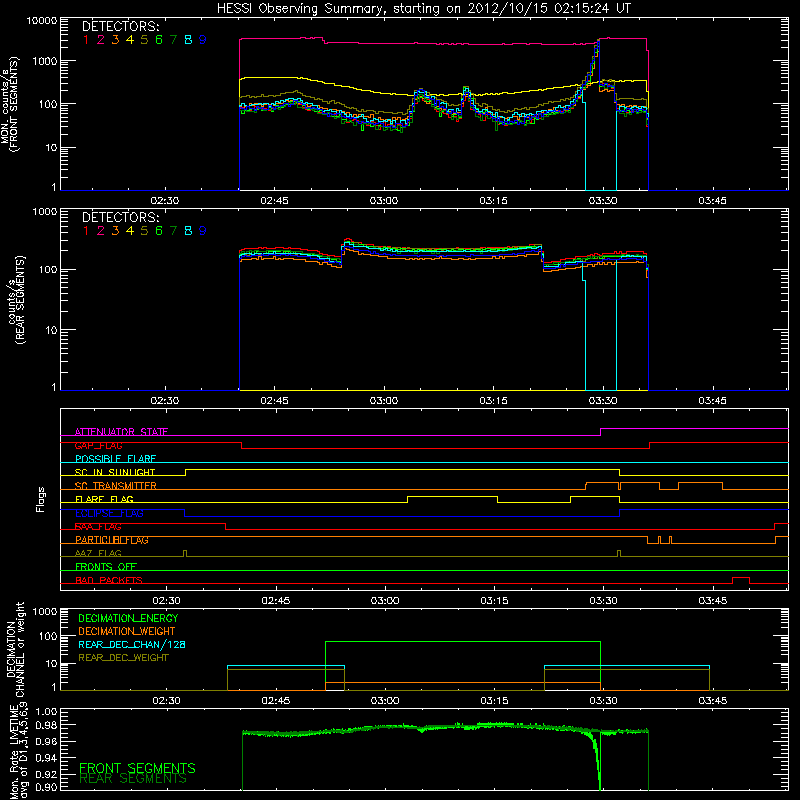Click 03:00 tick under flags panel
This screenshot has height=800, width=800.
coord(385,601)
